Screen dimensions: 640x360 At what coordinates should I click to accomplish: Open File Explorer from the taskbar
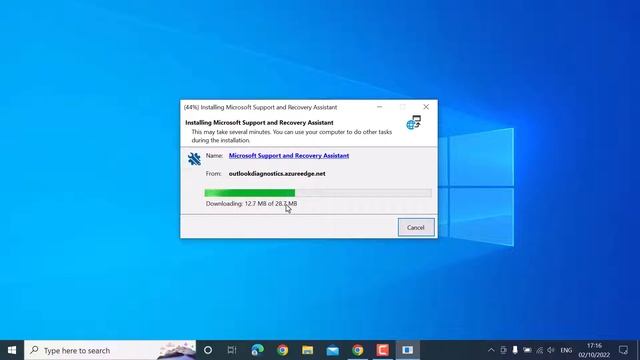pyautogui.click(x=307, y=350)
